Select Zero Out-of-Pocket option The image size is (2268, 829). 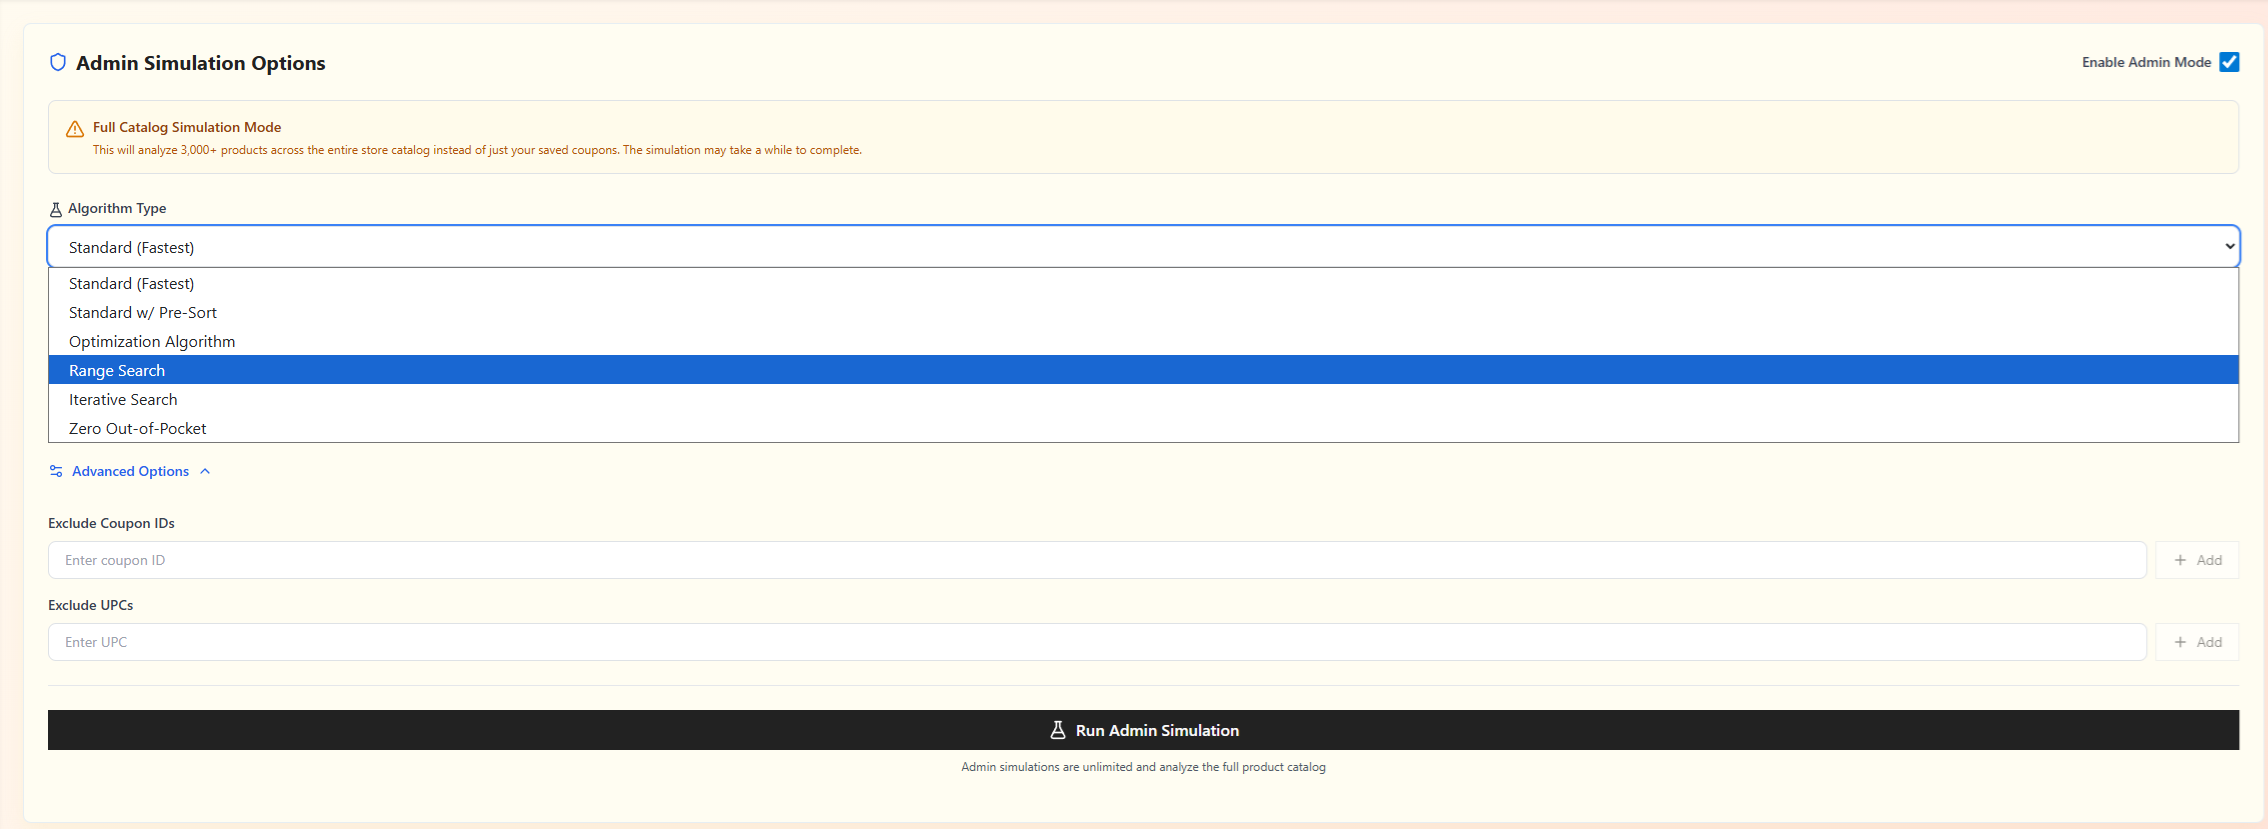pyautogui.click(x=138, y=429)
